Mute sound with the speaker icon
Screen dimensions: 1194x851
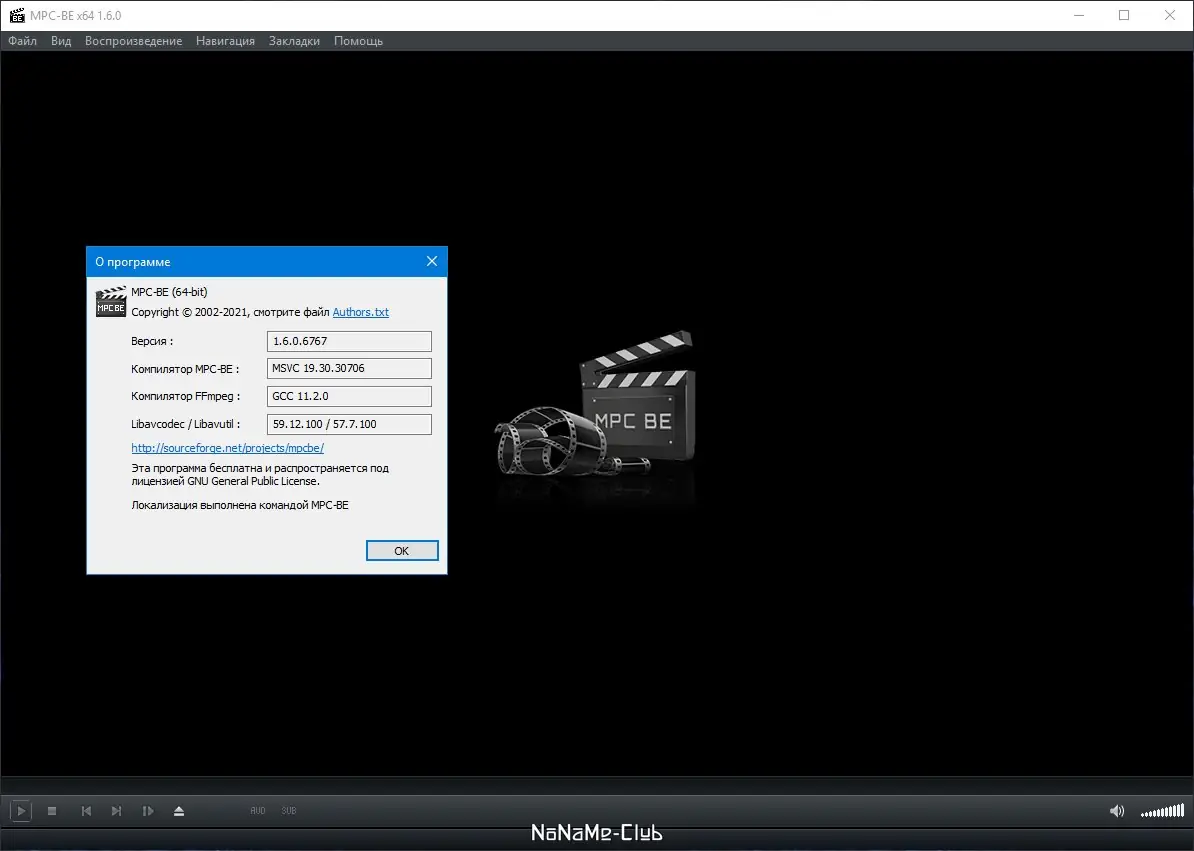click(1116, 811)
